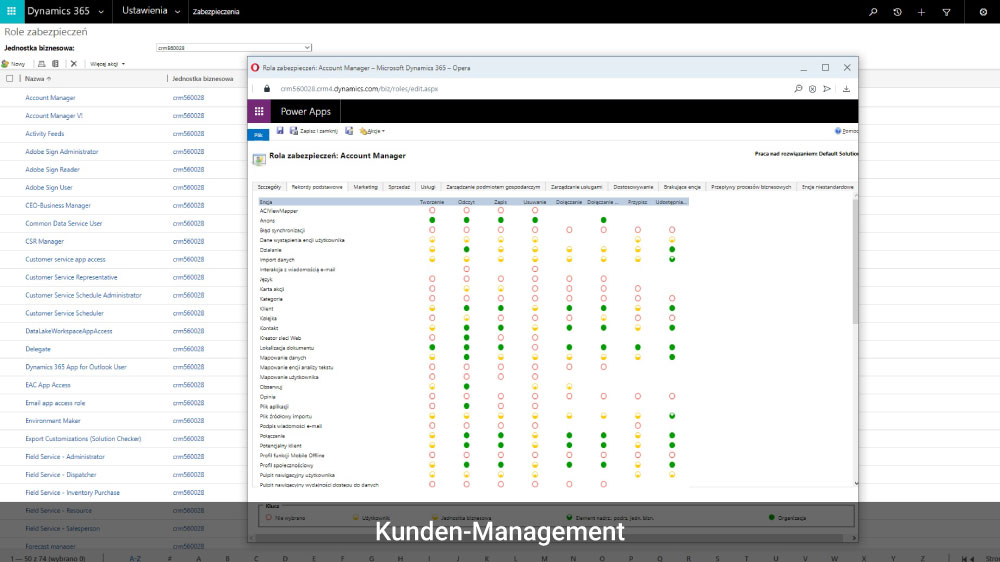This screenshot has height=562, width=1000.
Task: Click Zabezpieczenia in the navigation bar
Action: pos(216,11)
